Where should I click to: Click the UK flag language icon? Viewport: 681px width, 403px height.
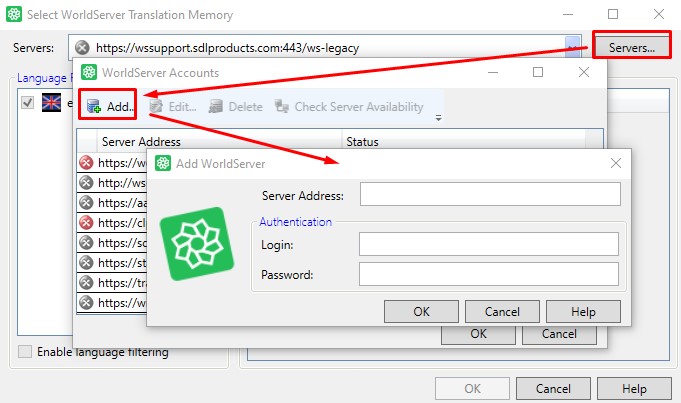[x=51, y=104]
